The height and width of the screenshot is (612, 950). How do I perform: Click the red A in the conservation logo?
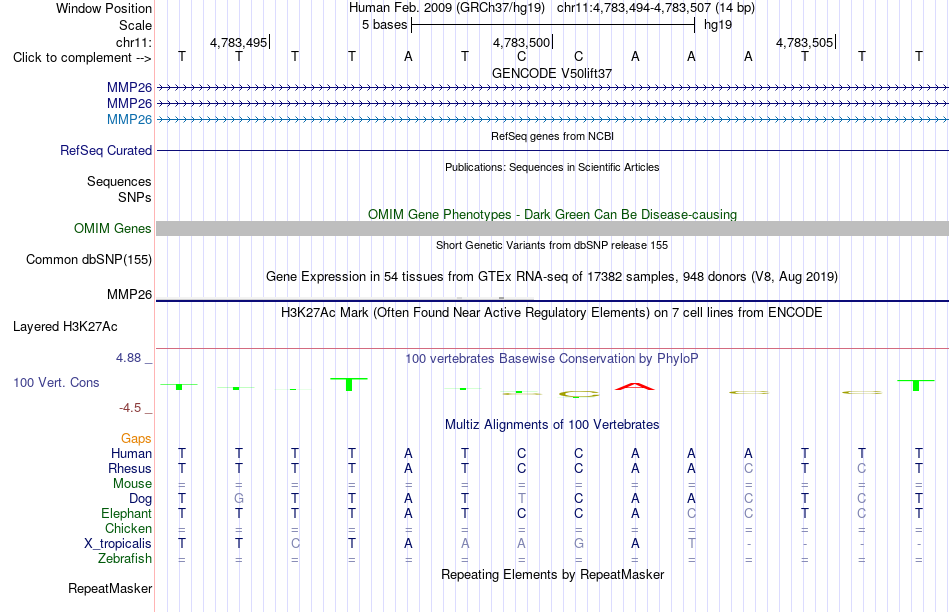click(x=634, y=386)
